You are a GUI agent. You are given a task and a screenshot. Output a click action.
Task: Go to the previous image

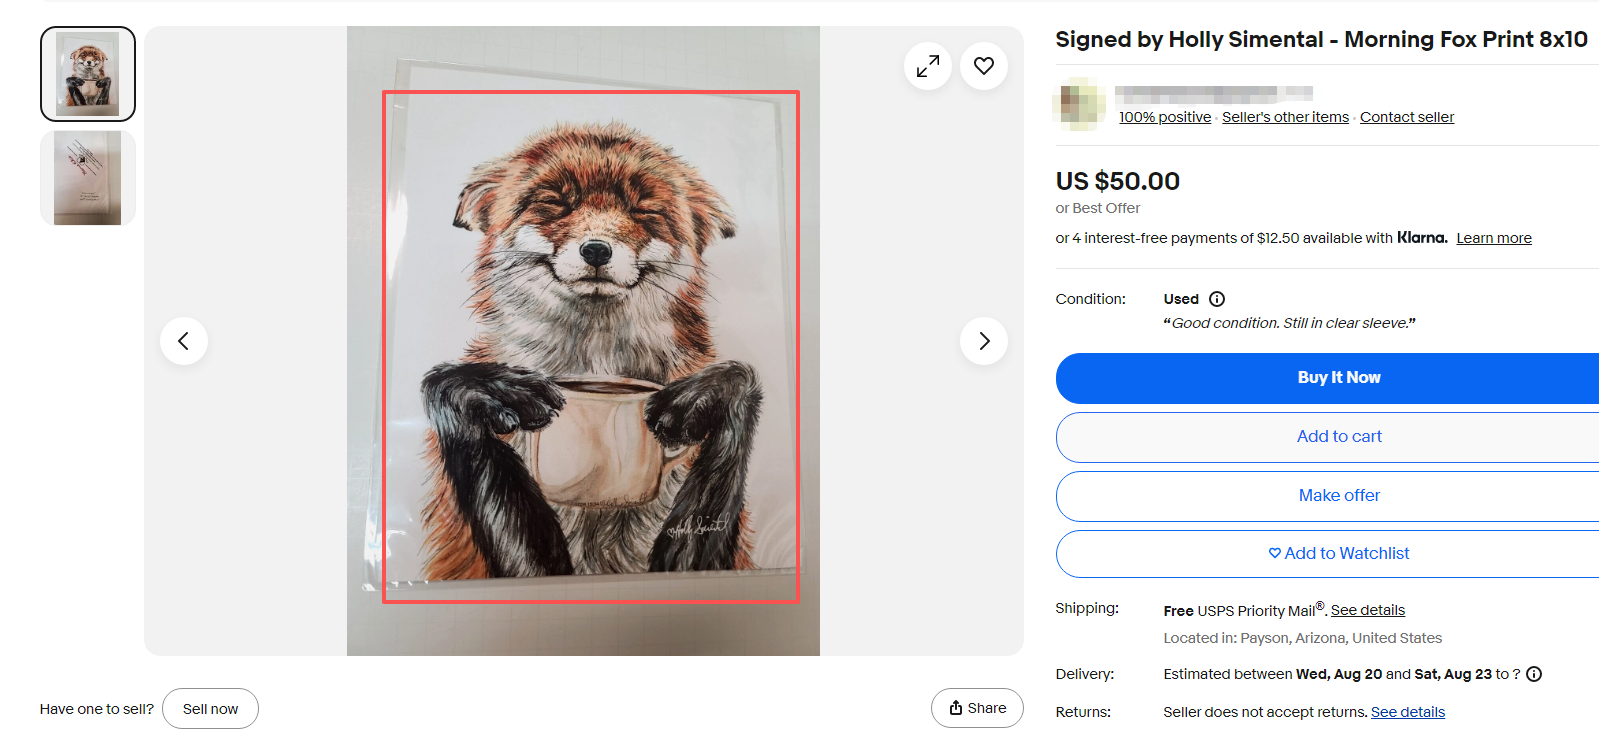[184, 341]
